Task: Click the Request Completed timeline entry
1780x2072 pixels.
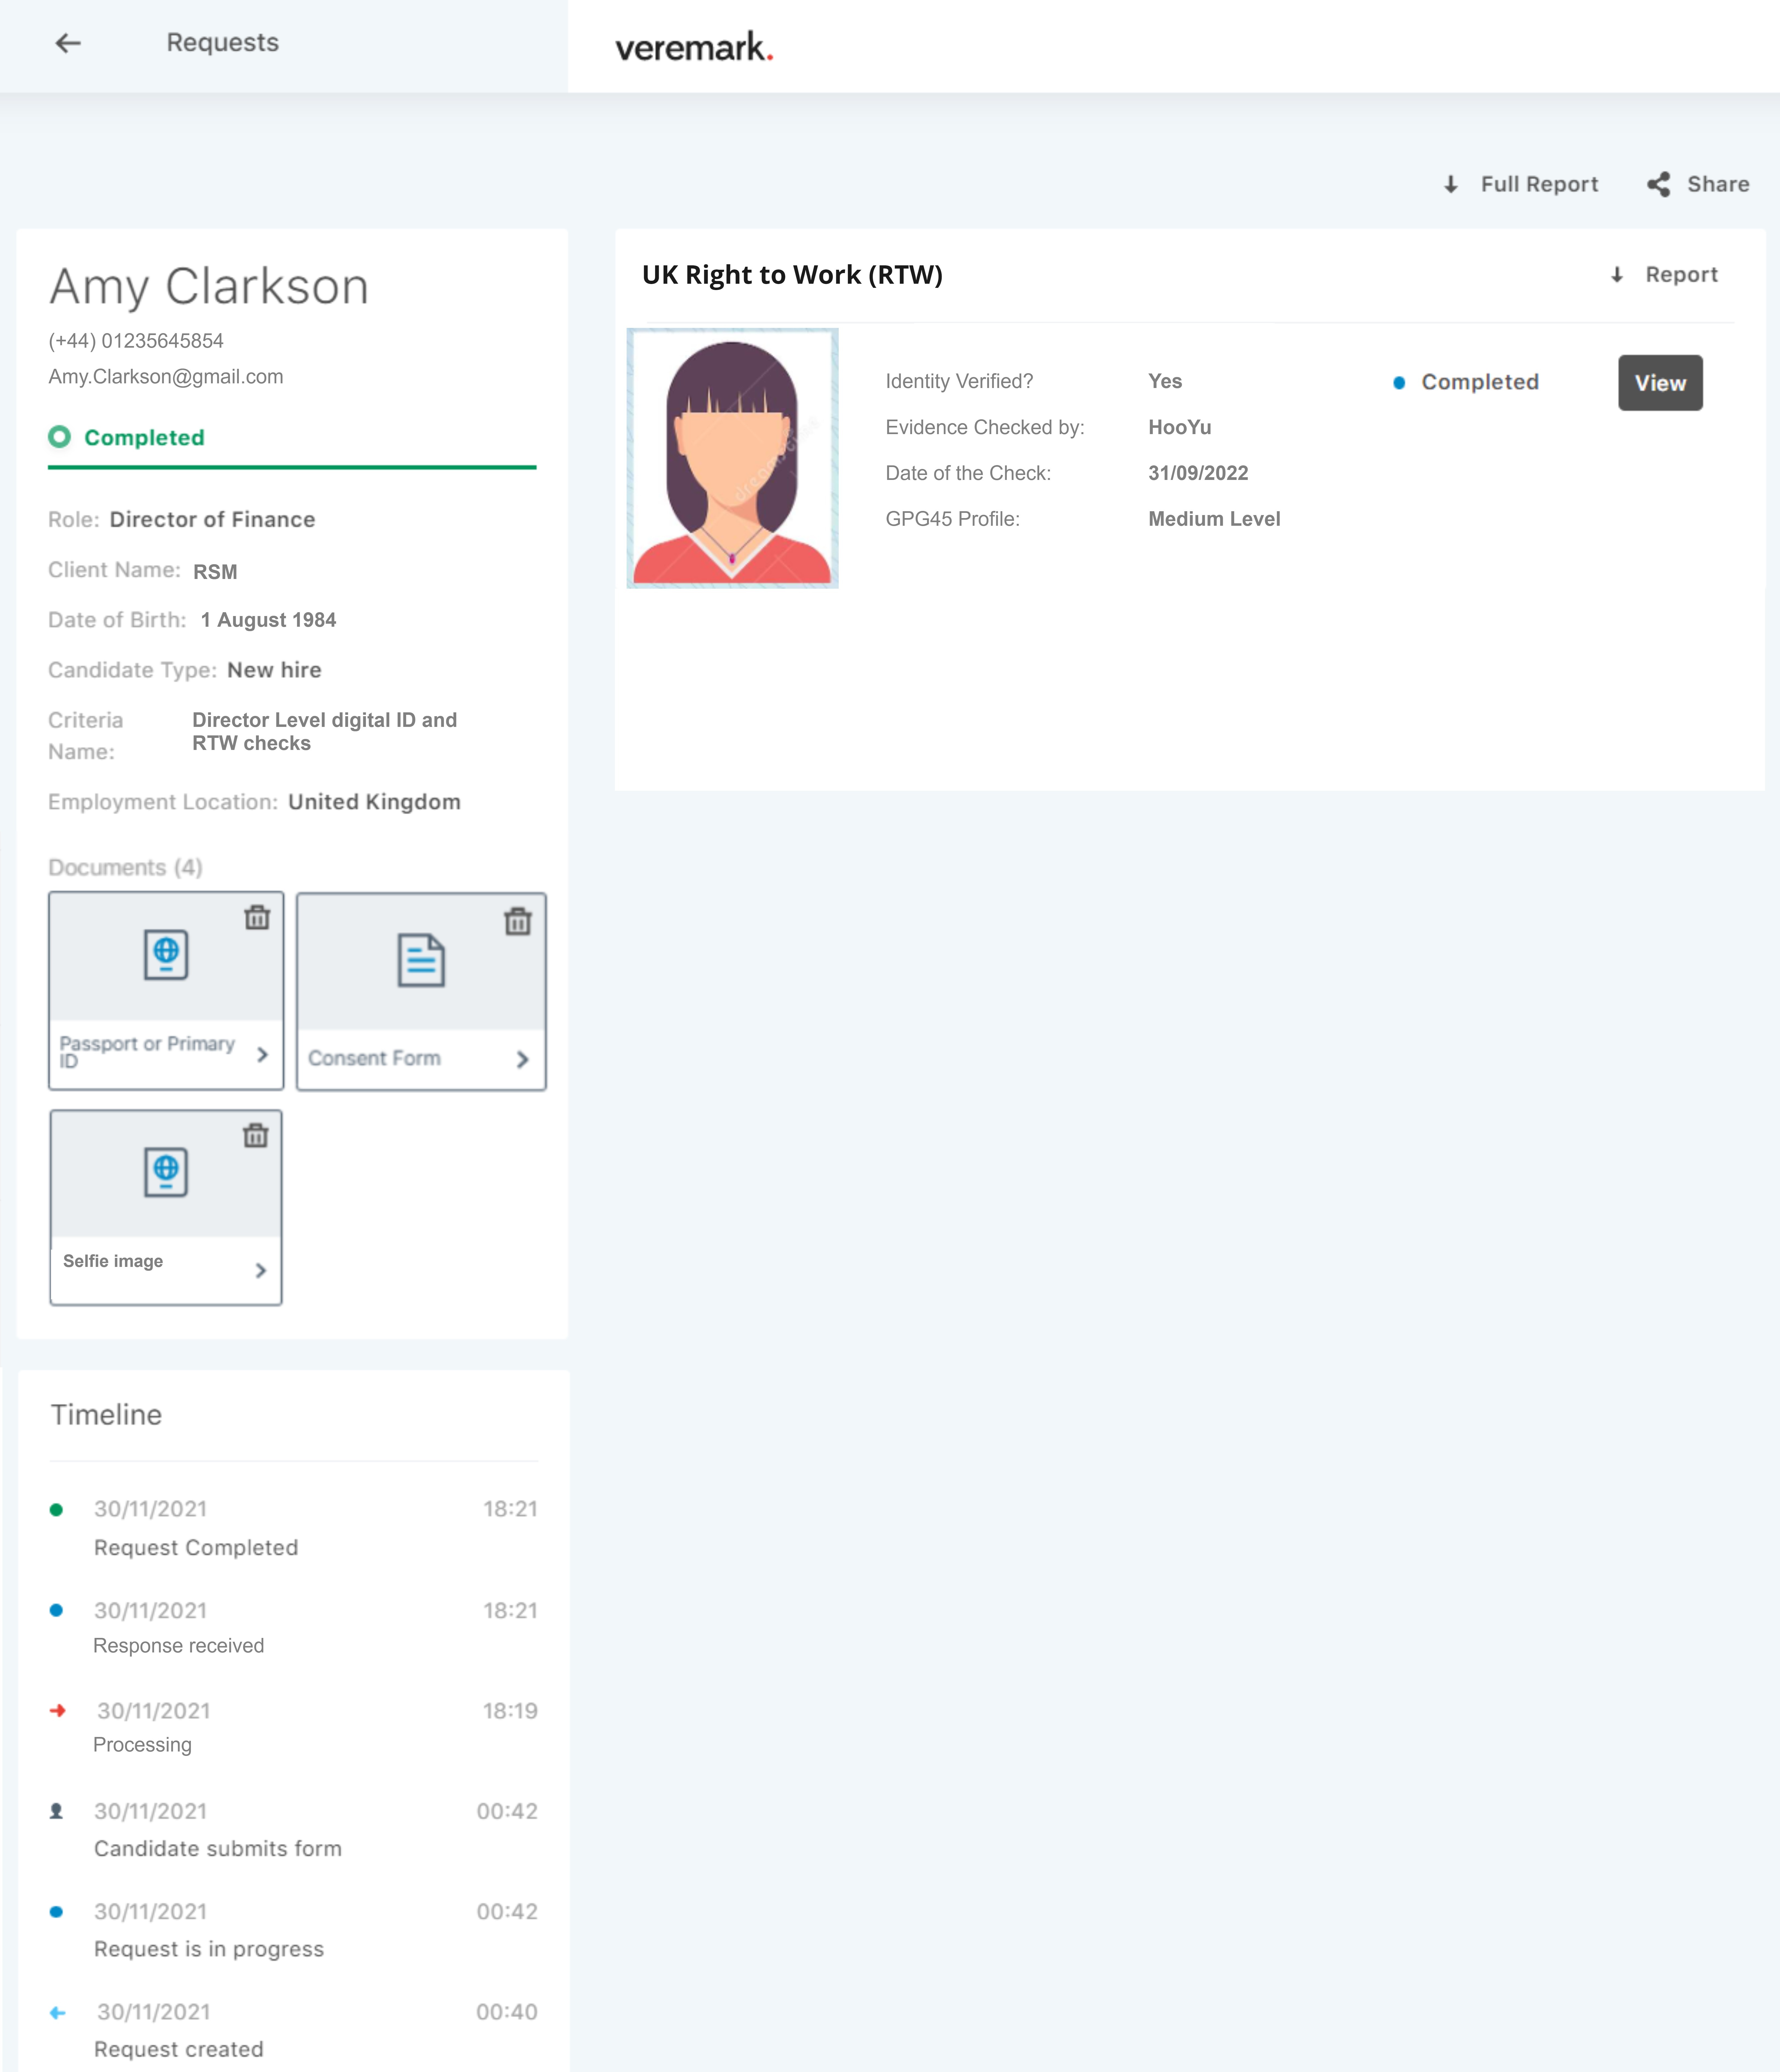Action: pyautogui.click(x=196, y=1547)
